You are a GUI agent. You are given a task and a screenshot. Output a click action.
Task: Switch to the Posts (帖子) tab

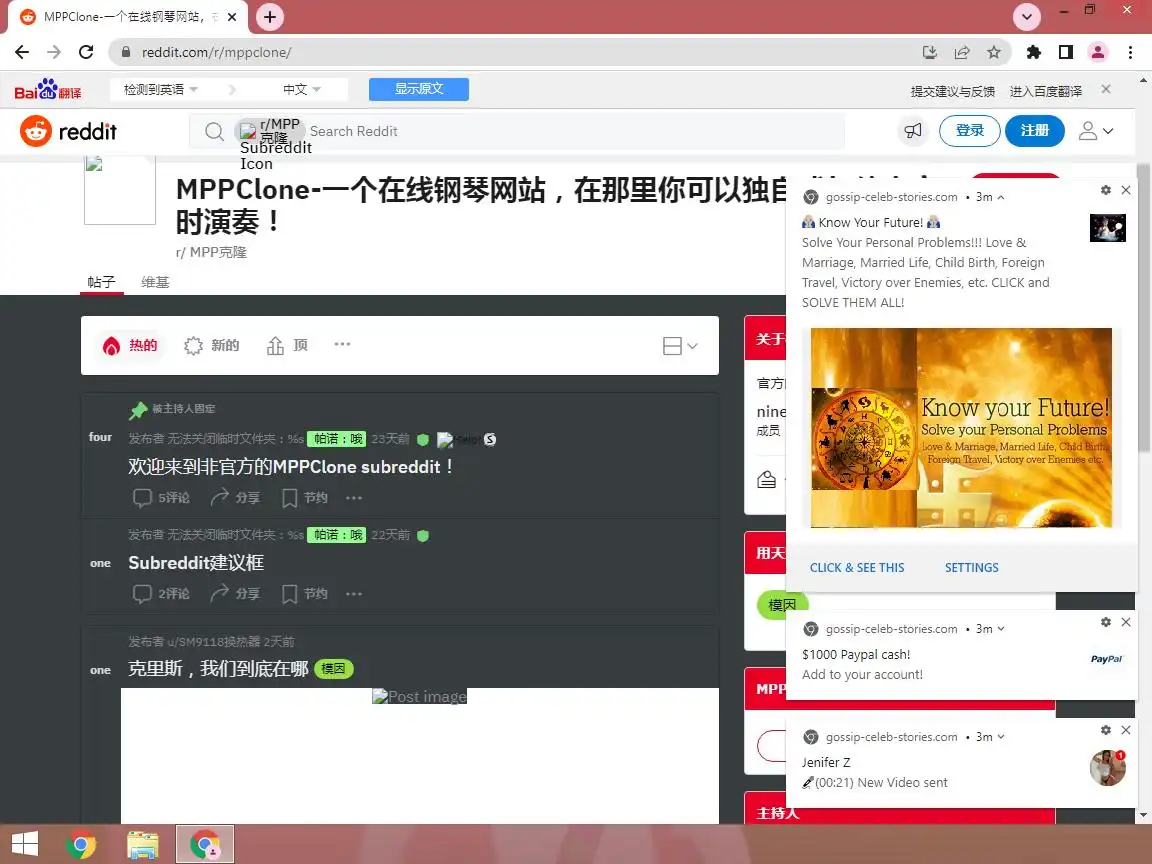click(x=101, y=282)
